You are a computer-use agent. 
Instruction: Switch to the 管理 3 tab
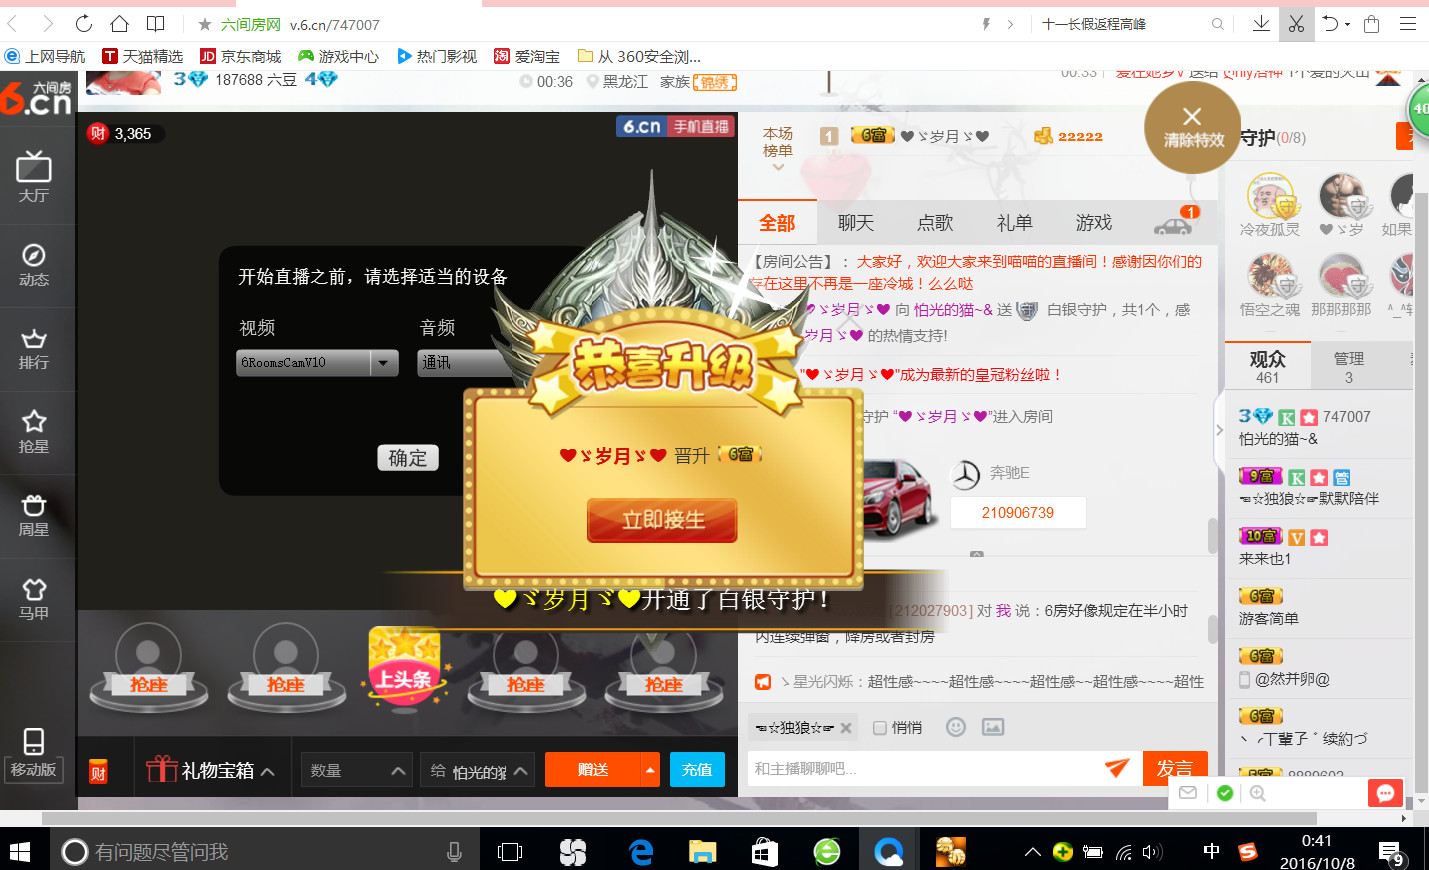1349,366
